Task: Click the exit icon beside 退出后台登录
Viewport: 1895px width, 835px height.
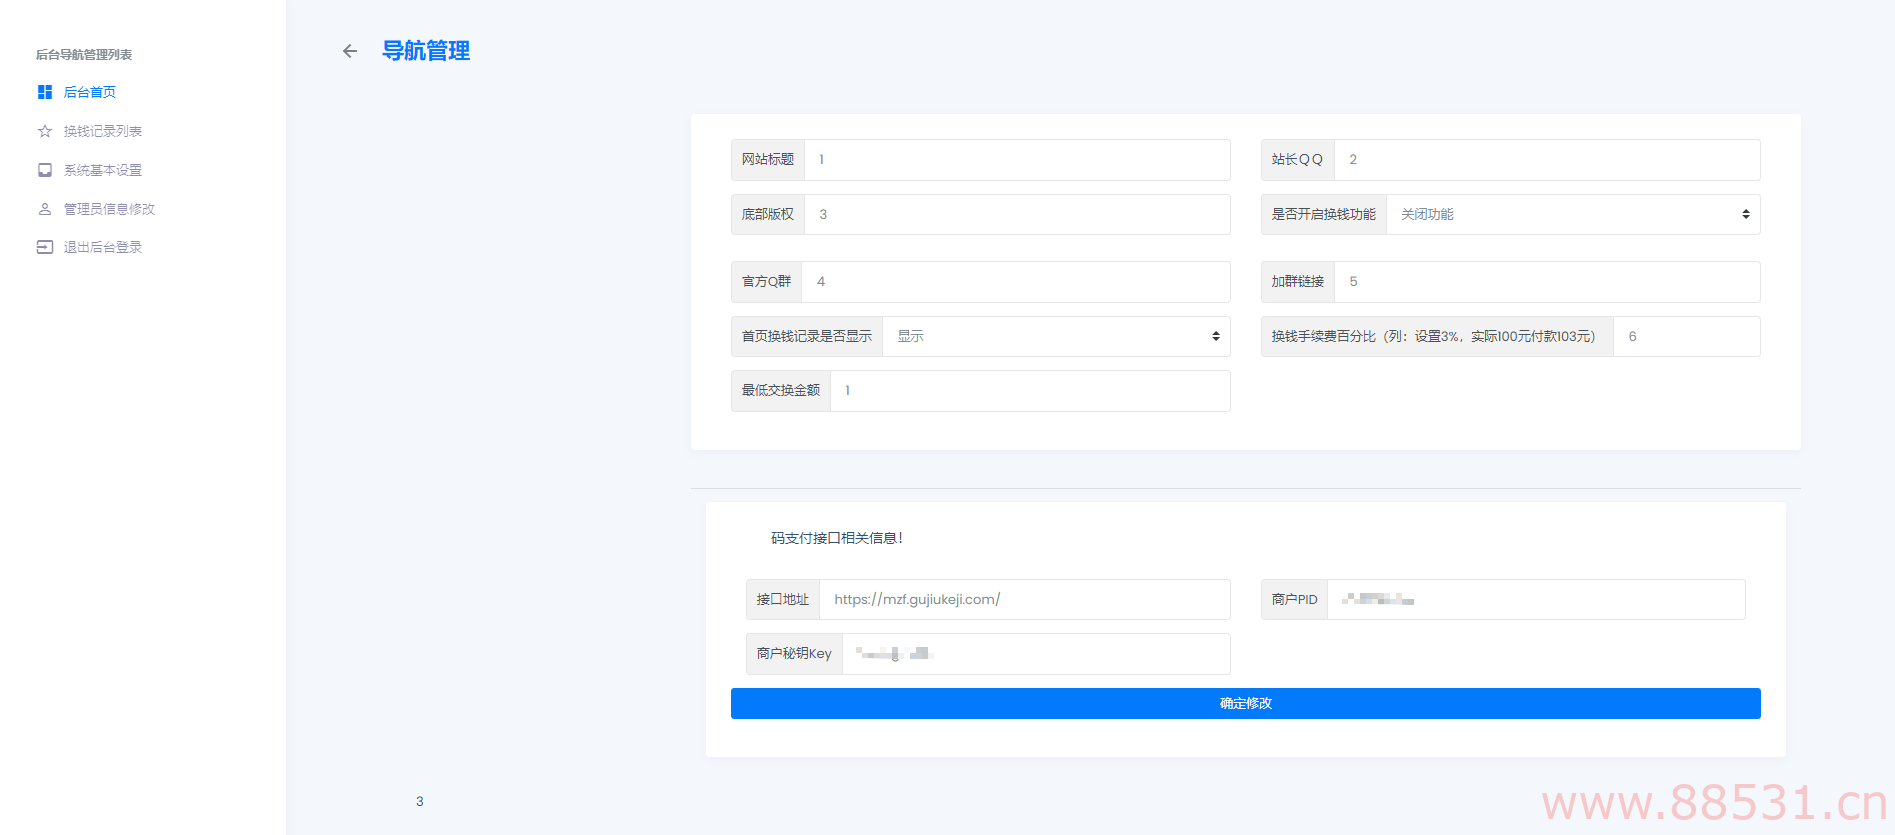Action: click(45, 247)
